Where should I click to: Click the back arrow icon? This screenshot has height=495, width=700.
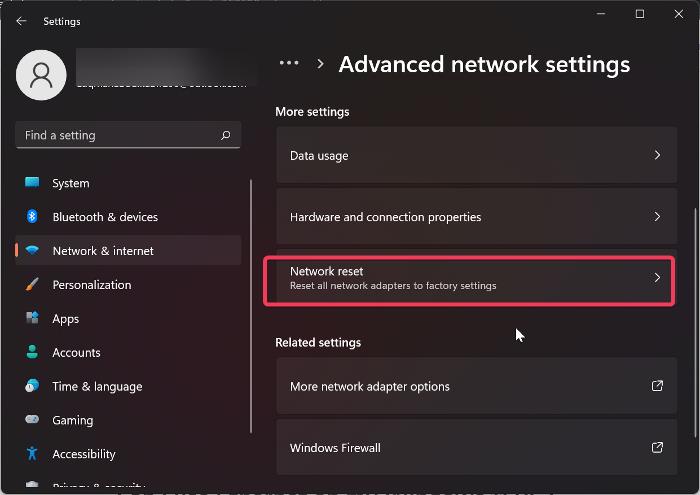coord(22,20)
